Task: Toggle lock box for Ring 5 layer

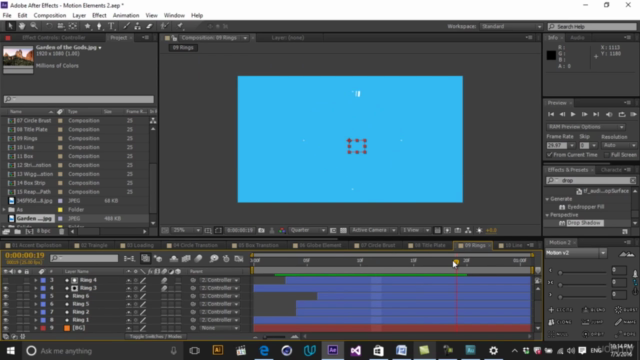Action: tap(27, 304)
